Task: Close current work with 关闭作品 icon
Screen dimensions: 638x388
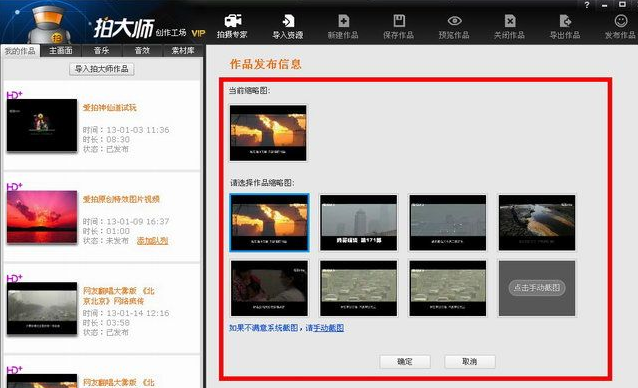Action: tap(509, 27)
